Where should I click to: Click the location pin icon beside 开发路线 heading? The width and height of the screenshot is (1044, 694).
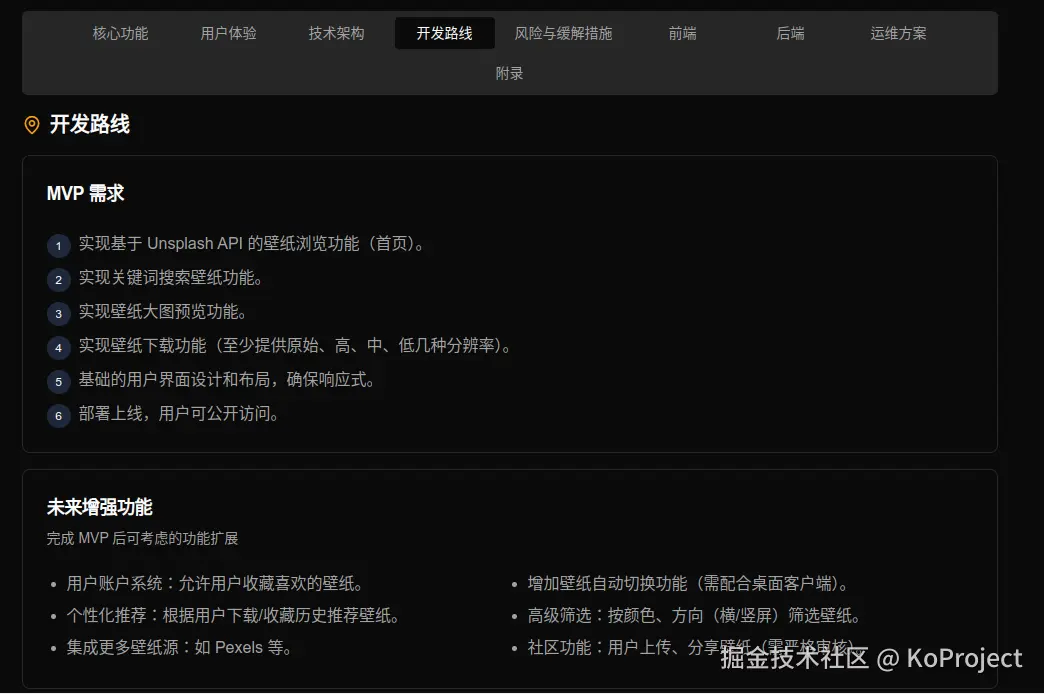pyautogui.click(x=31, y=124)
